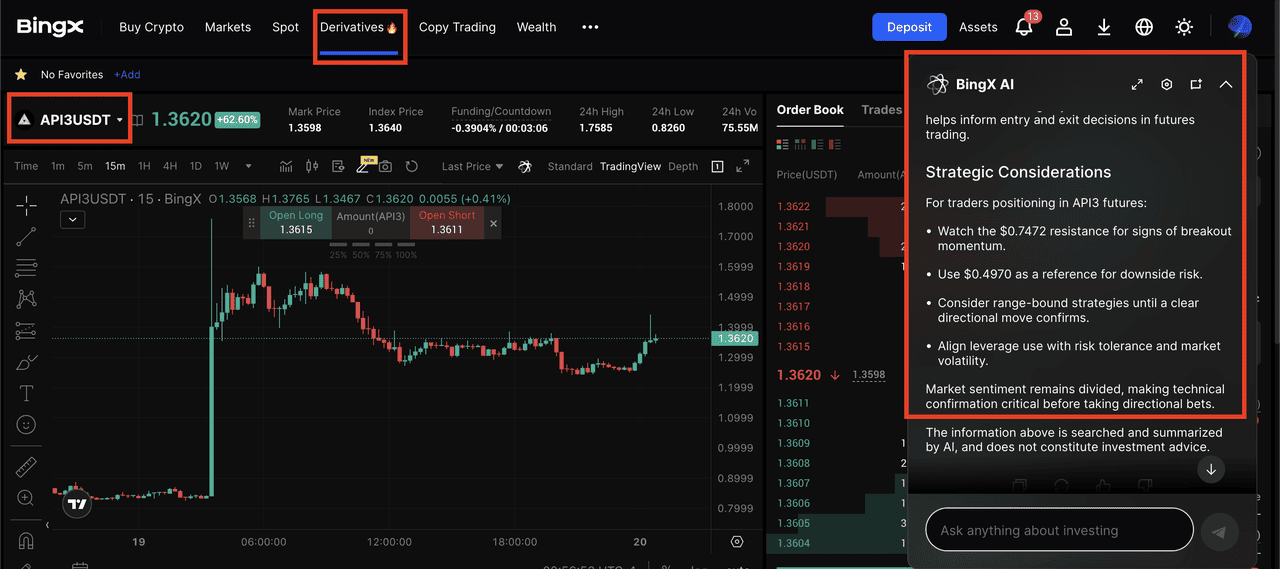Open the candlestick chart style icon
The width and height of the screenshot is (1280, 569).
311,166
